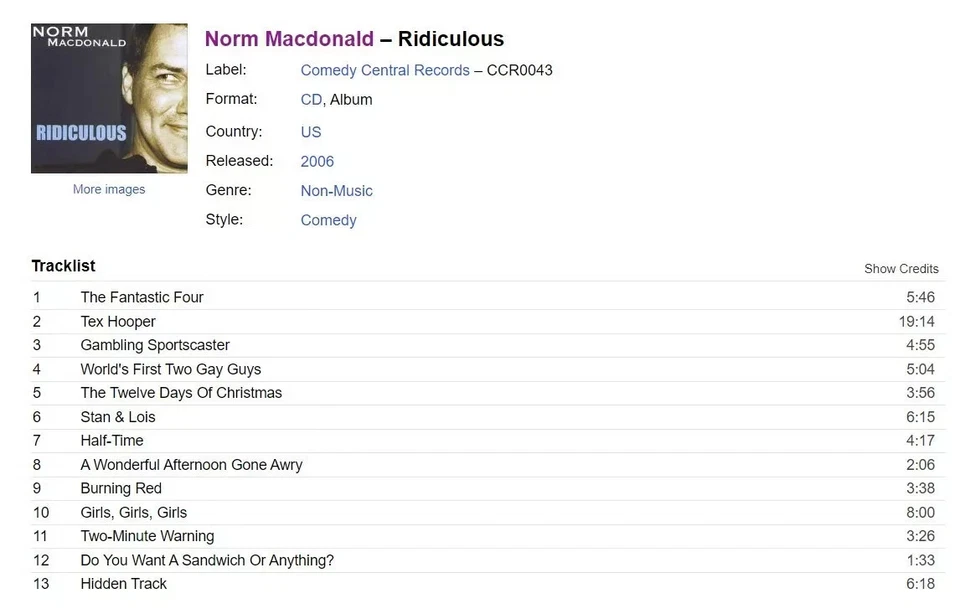Image resolution: width=960 pixels, height=614 pixels.
Task: Select the track Burning Red
Action: (121, 488)
